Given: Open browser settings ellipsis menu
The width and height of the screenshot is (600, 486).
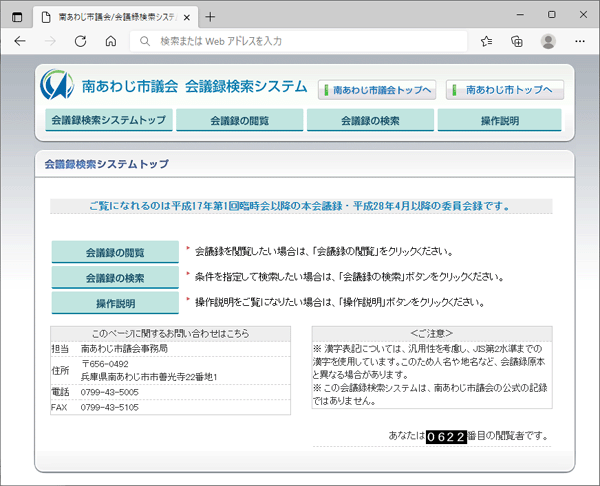Looking at the screenshot, I should click(x=580, y=41).
